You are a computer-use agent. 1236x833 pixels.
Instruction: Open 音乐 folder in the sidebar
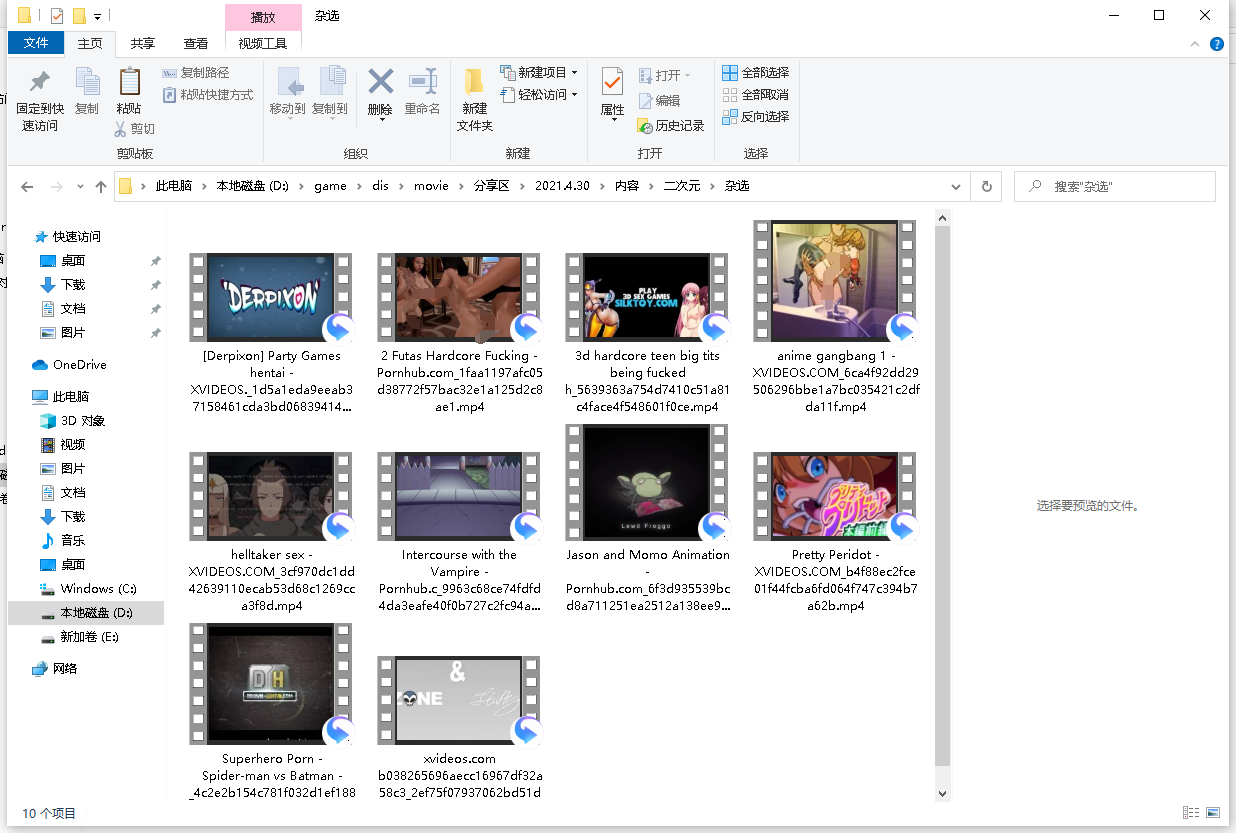[x=62, y=541]
